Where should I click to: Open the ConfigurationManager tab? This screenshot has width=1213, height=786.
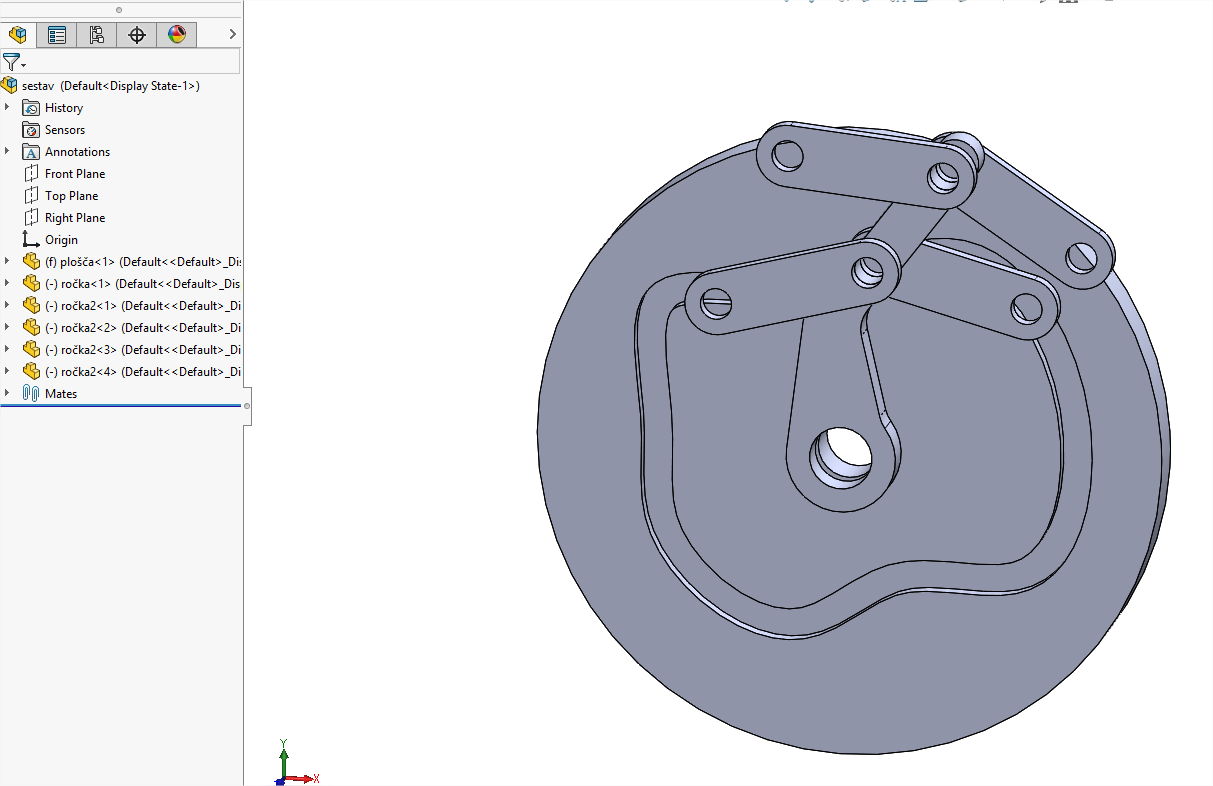(x=97, y=35)
